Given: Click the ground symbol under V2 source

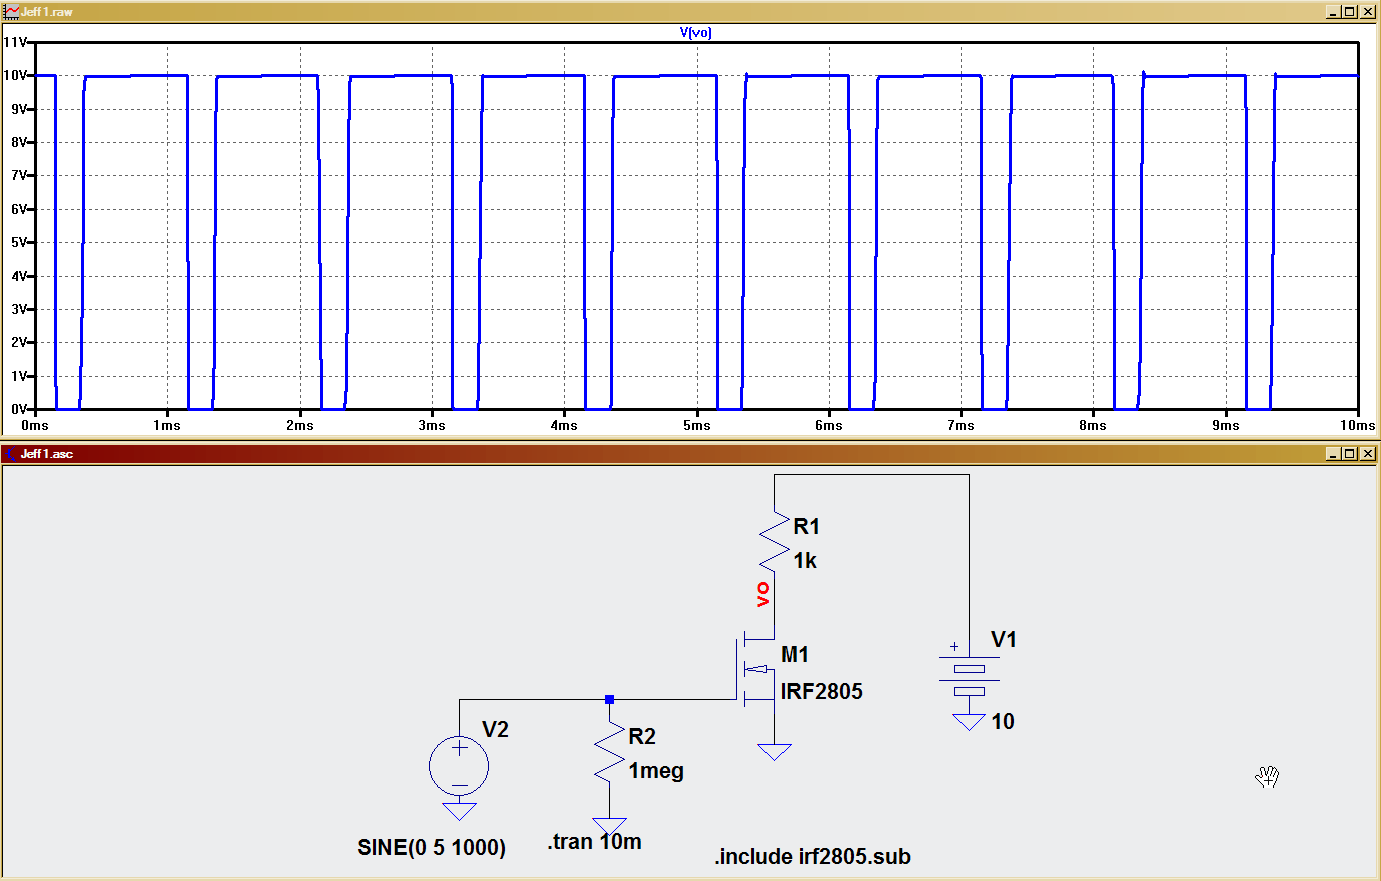Looking at the screenshot, I should pyautogui.click(x=459, y=811).
